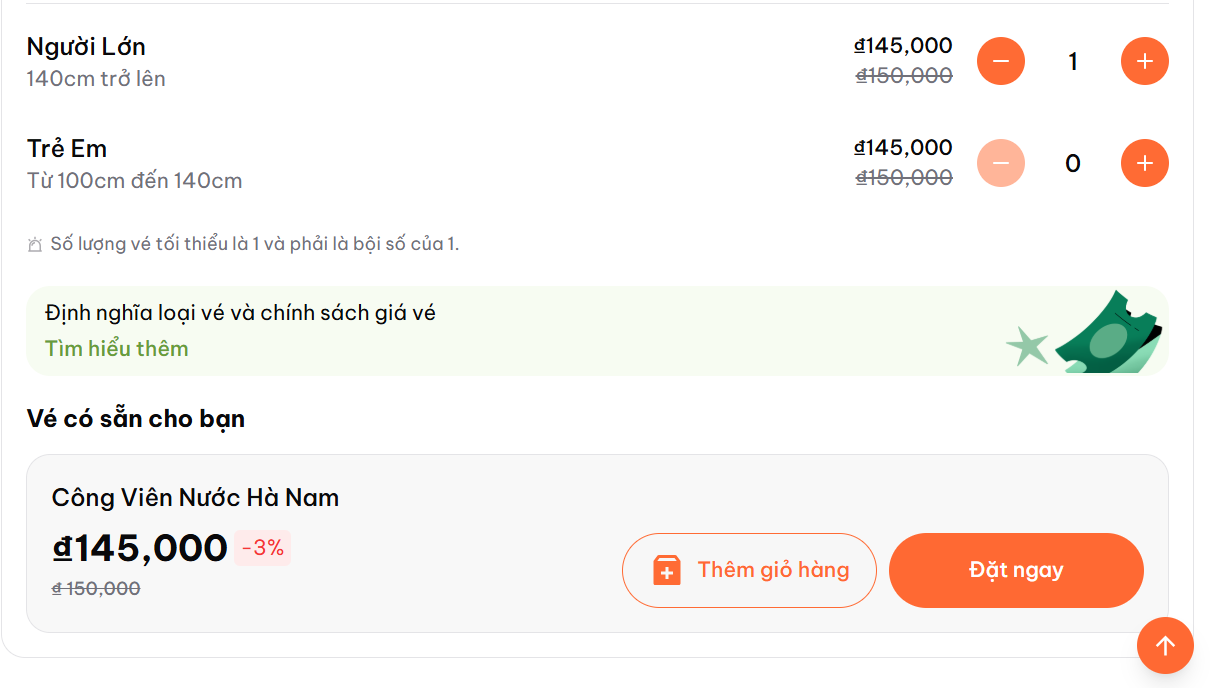
Task: Click the -3% discount badge
Action: [262, 548]
